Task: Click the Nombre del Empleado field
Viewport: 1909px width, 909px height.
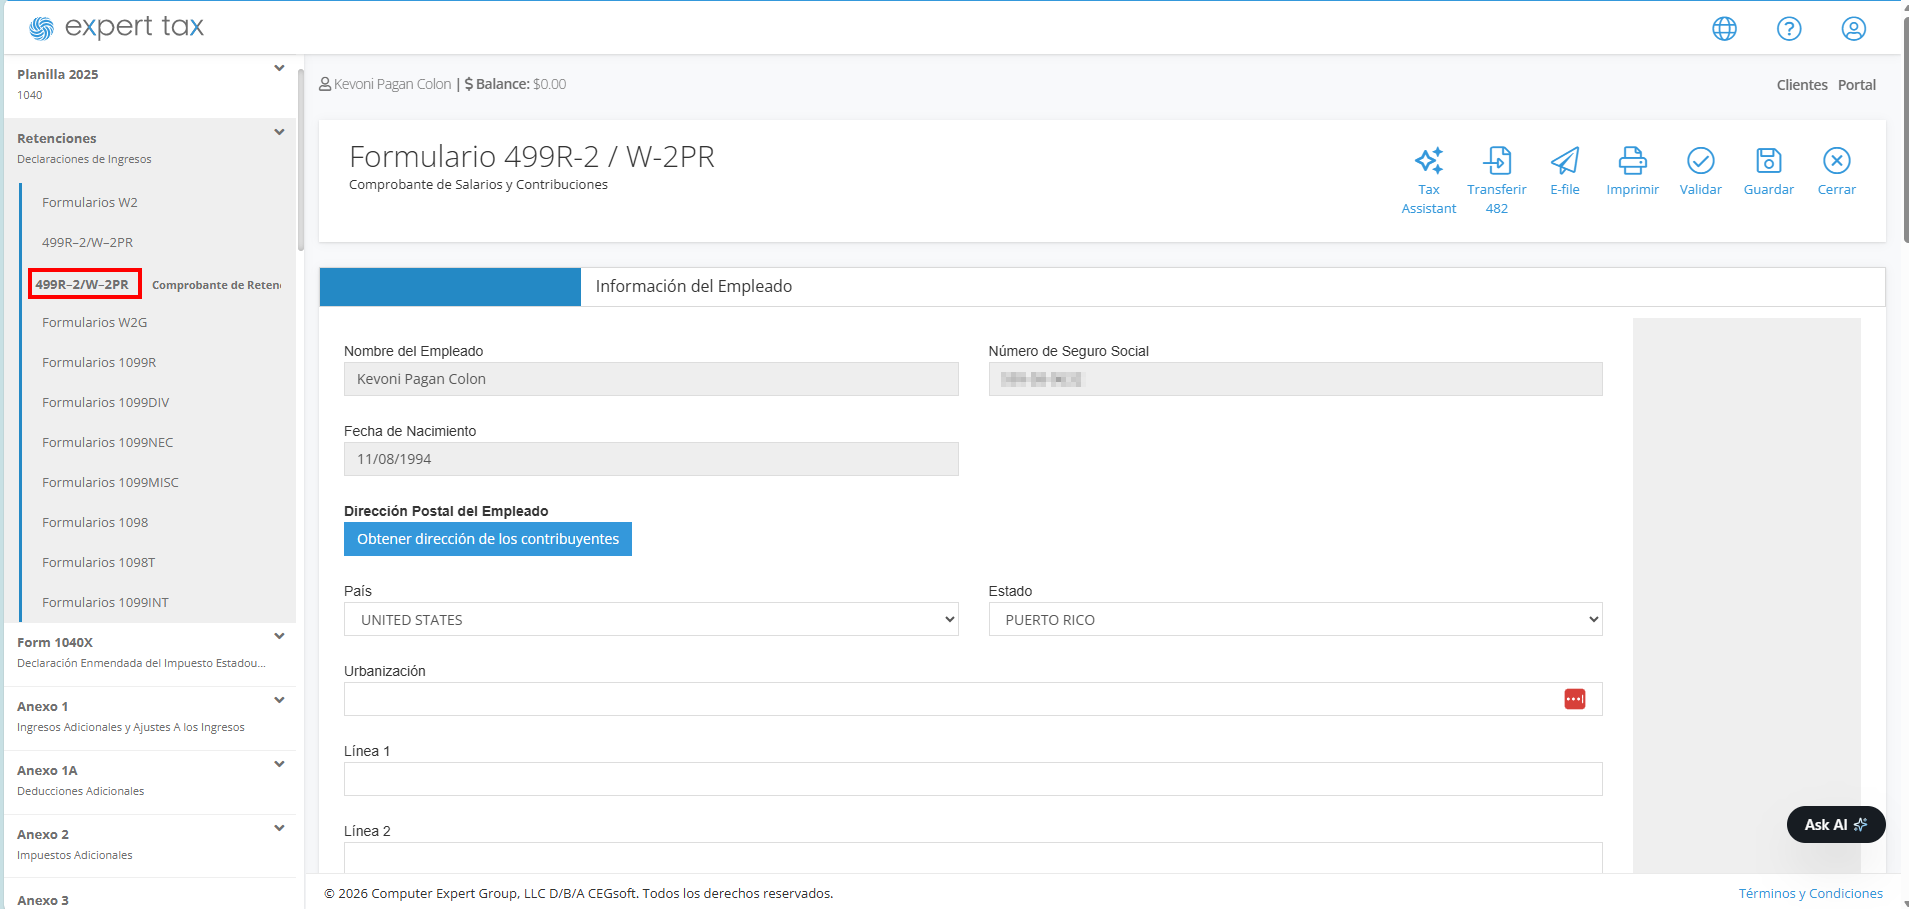Action: point(651,379)
